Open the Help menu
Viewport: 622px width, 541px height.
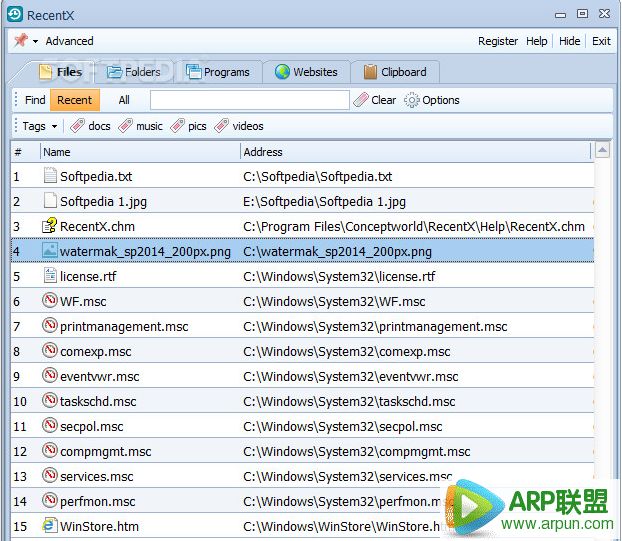coord(536,41)
